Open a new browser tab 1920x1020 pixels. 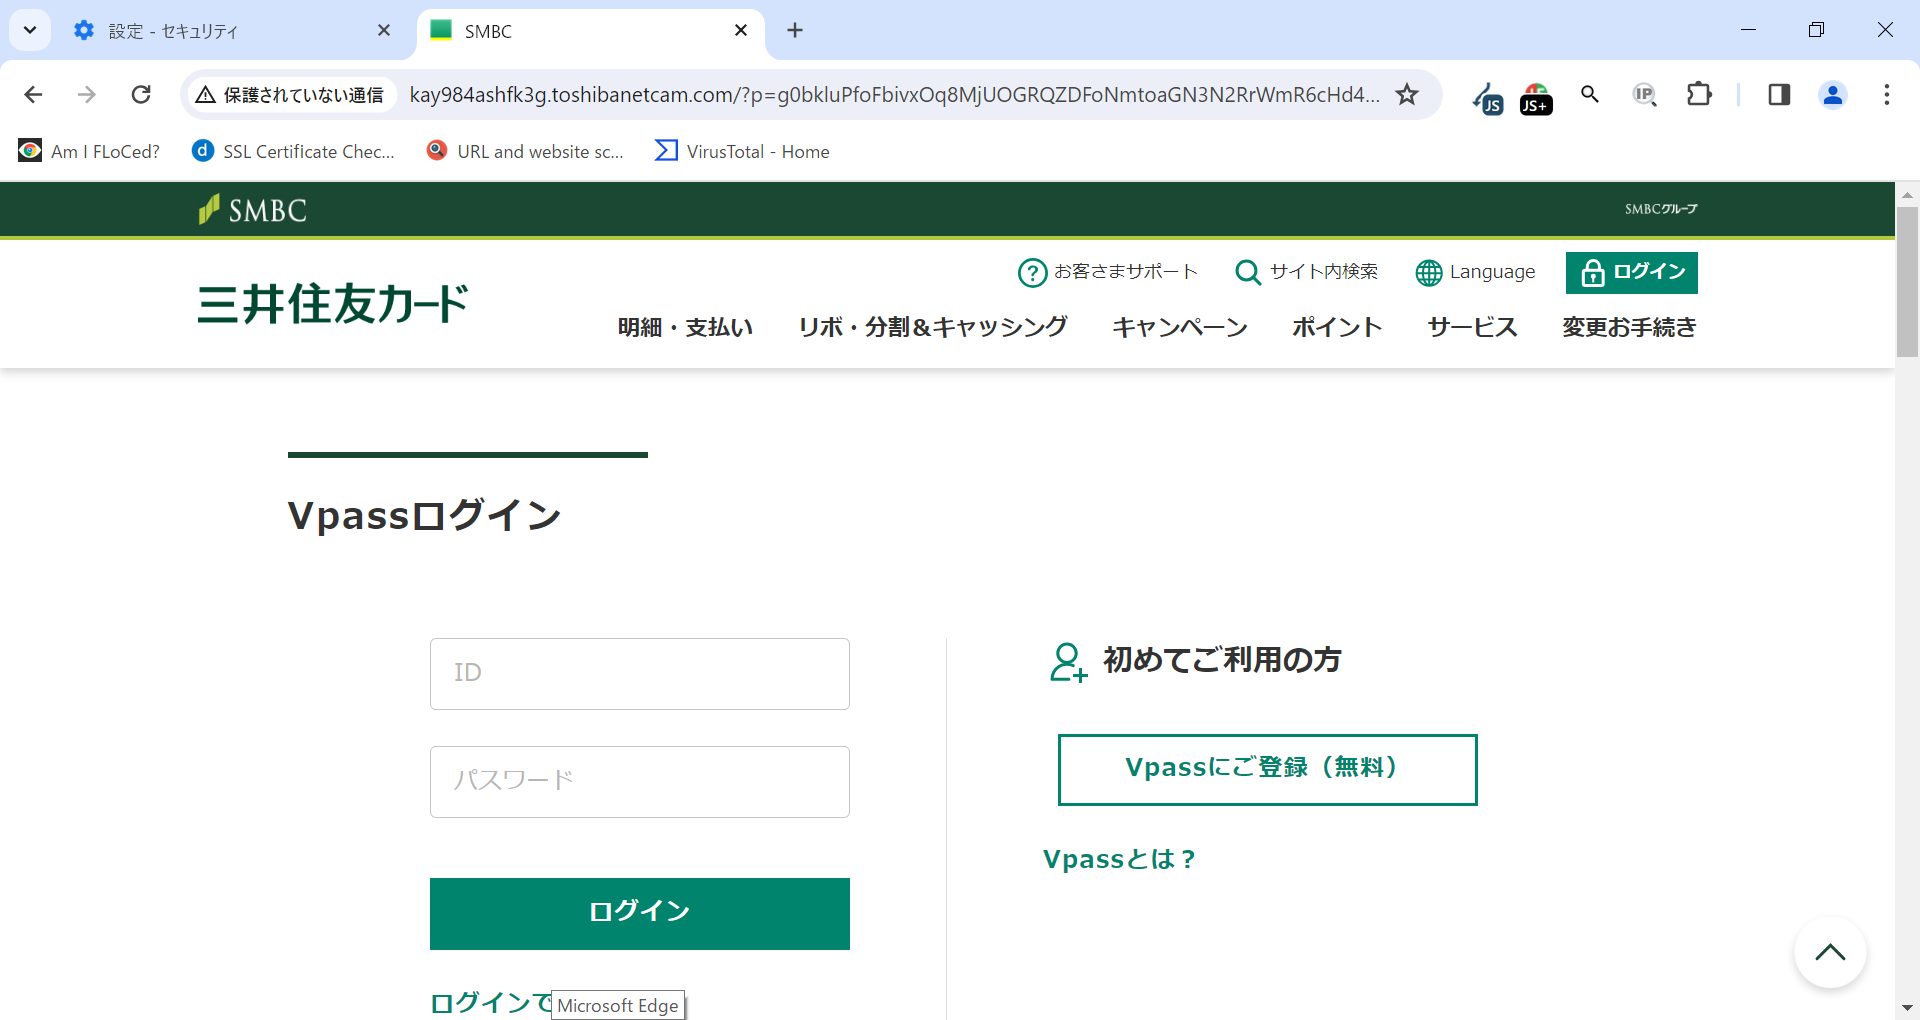coord(795,31)
